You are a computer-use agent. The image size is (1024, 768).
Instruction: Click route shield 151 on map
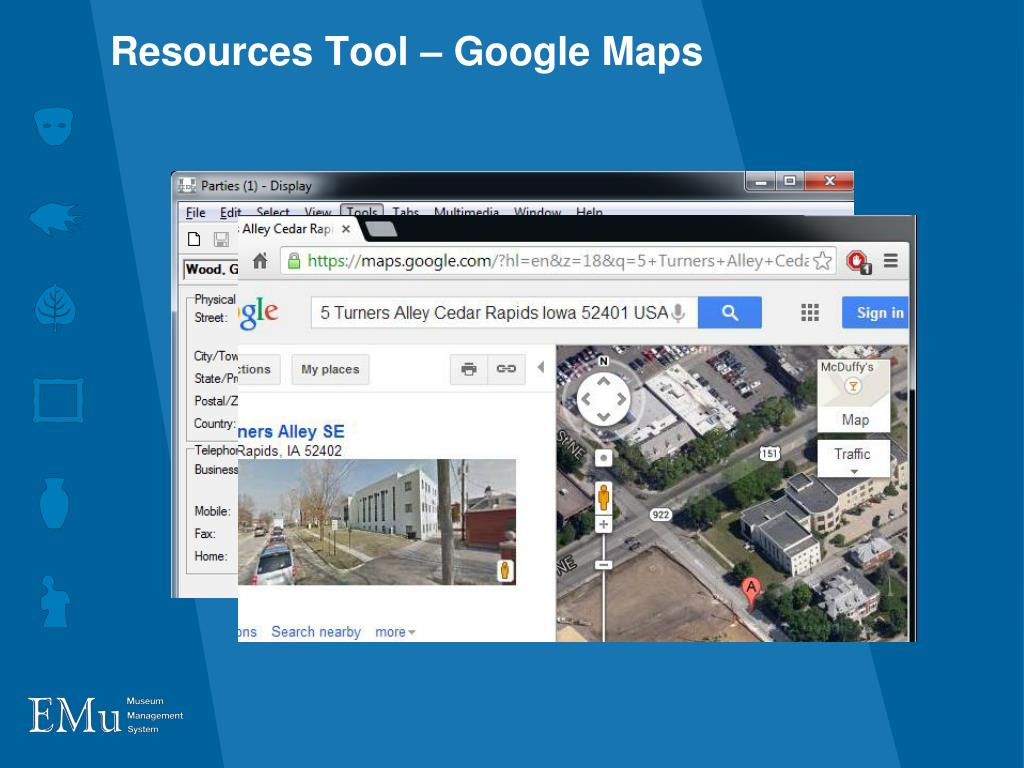click(770, 453)
